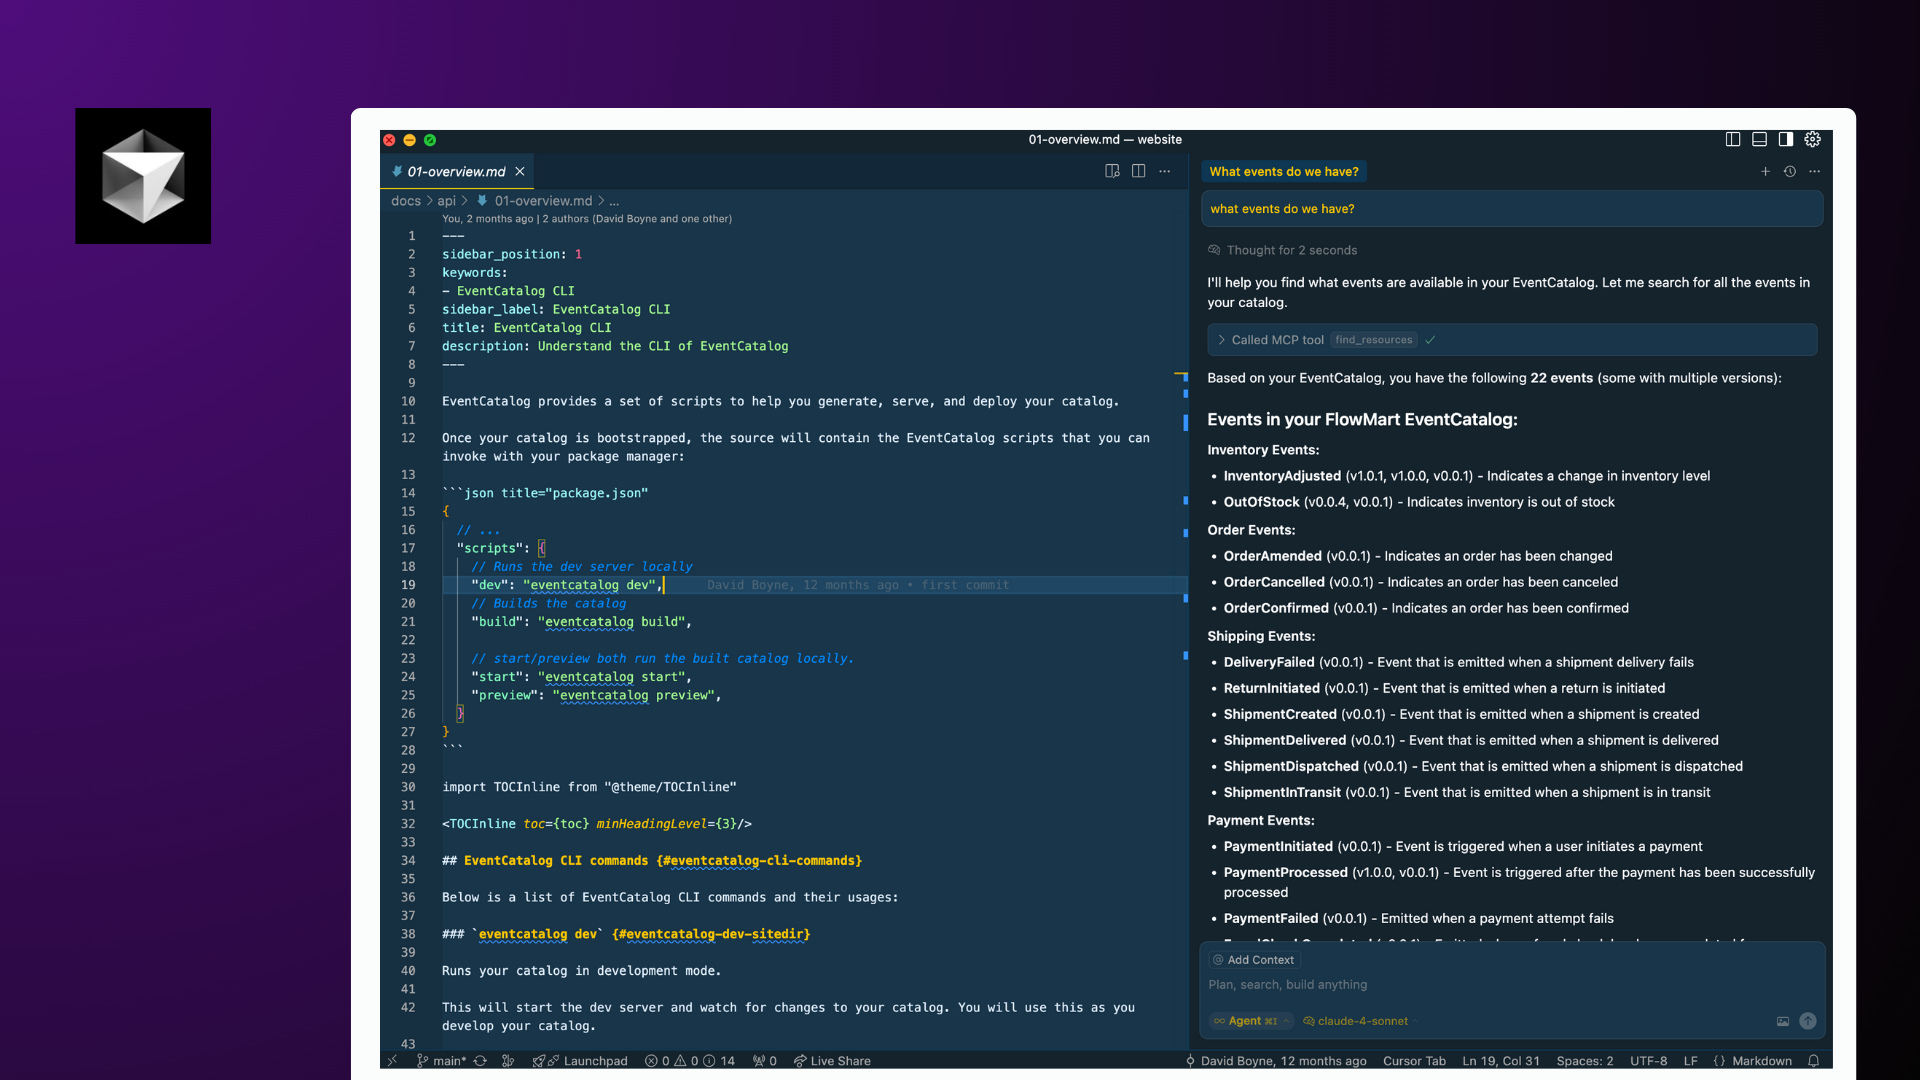Image resolution: width=1920 pixels, height=1080 pixels.
Task: Open the claude-4-sonnet model picker
Action: point(1362,1021)
